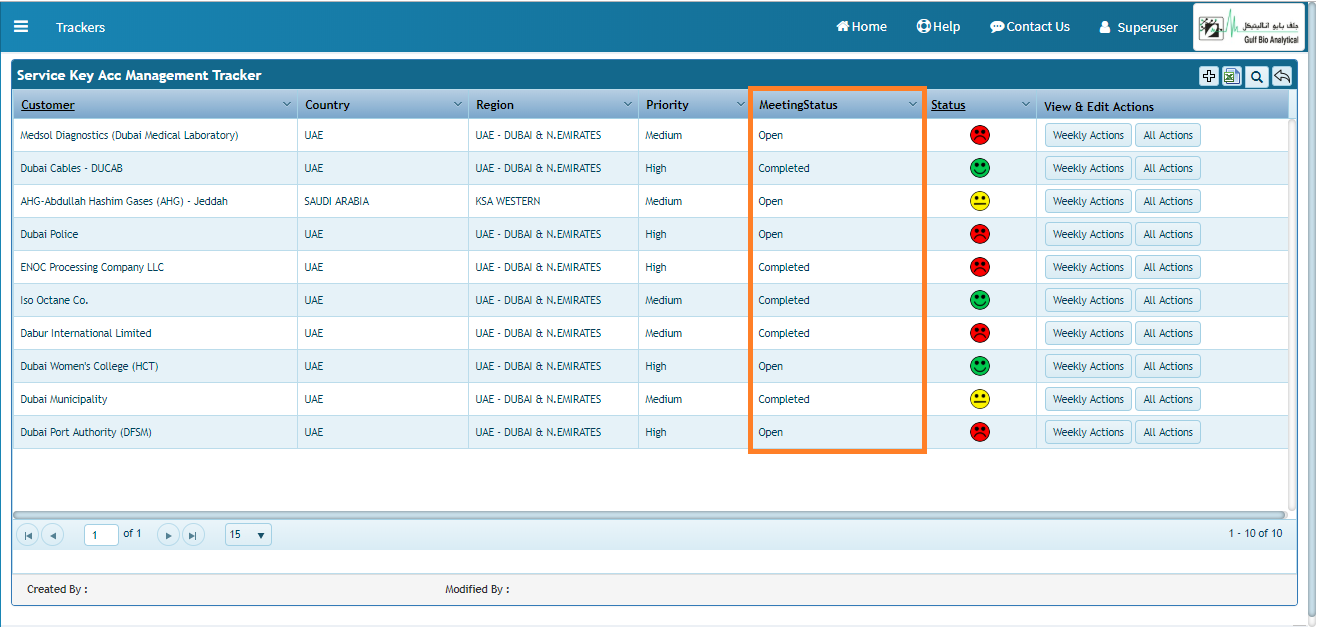Select the Dubai Municipality customer cell
The height and width of the screenshot is (627, 1317).
tap(155, 399)
